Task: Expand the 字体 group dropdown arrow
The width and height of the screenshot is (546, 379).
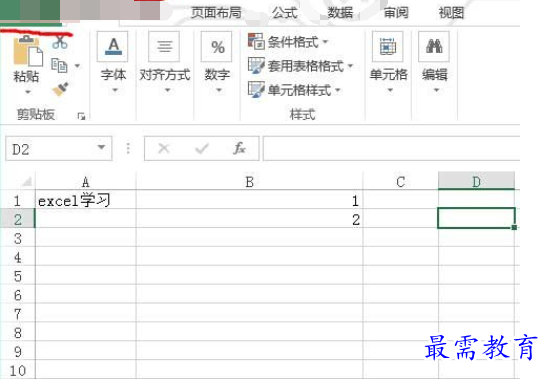Action: click(115, 90)
